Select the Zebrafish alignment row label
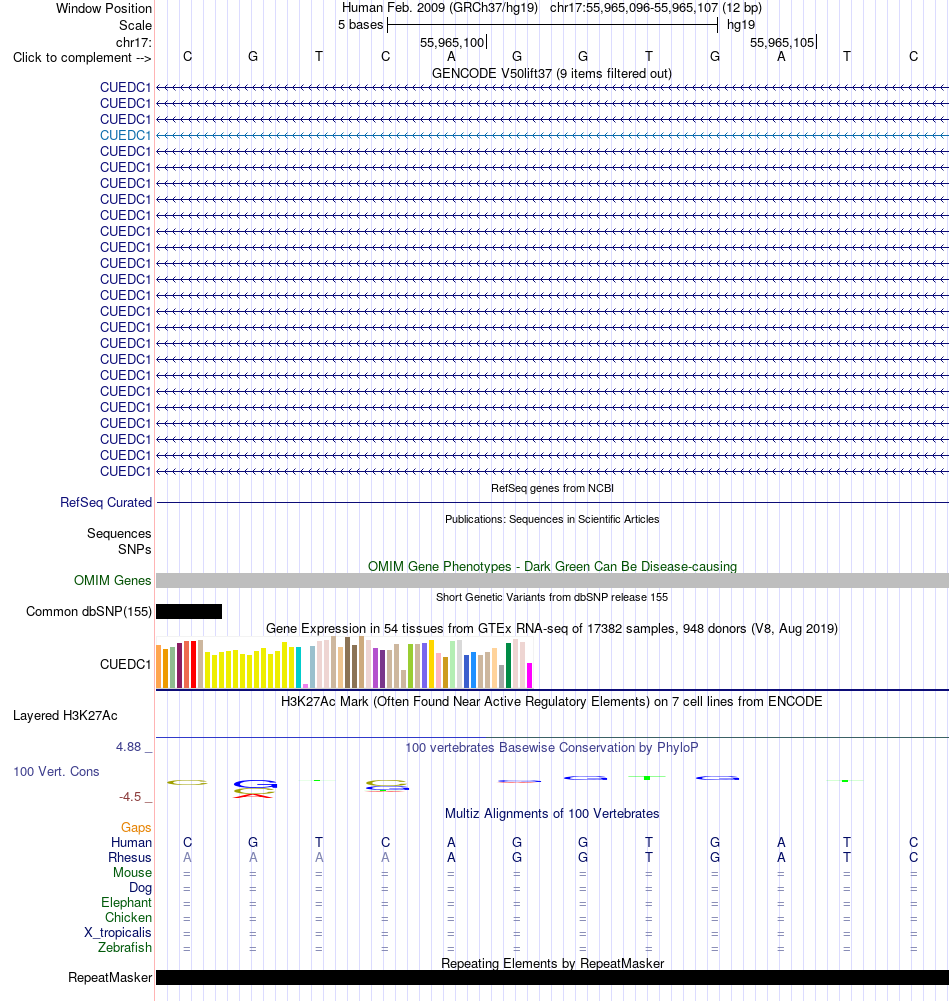The height and width of the screenshot is (1001, 950). tap(124, 947)
